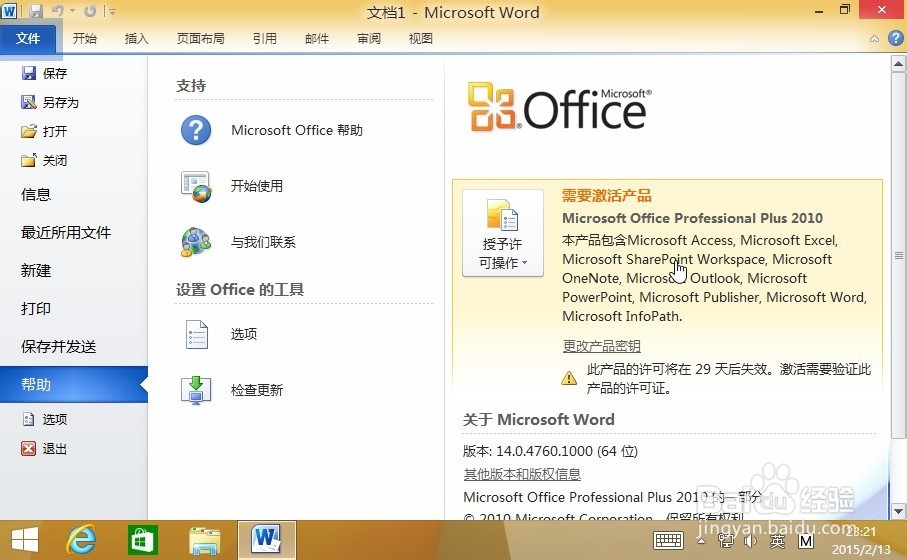Exit Word with 退出

pyautogui.click(x=44, y=448)
